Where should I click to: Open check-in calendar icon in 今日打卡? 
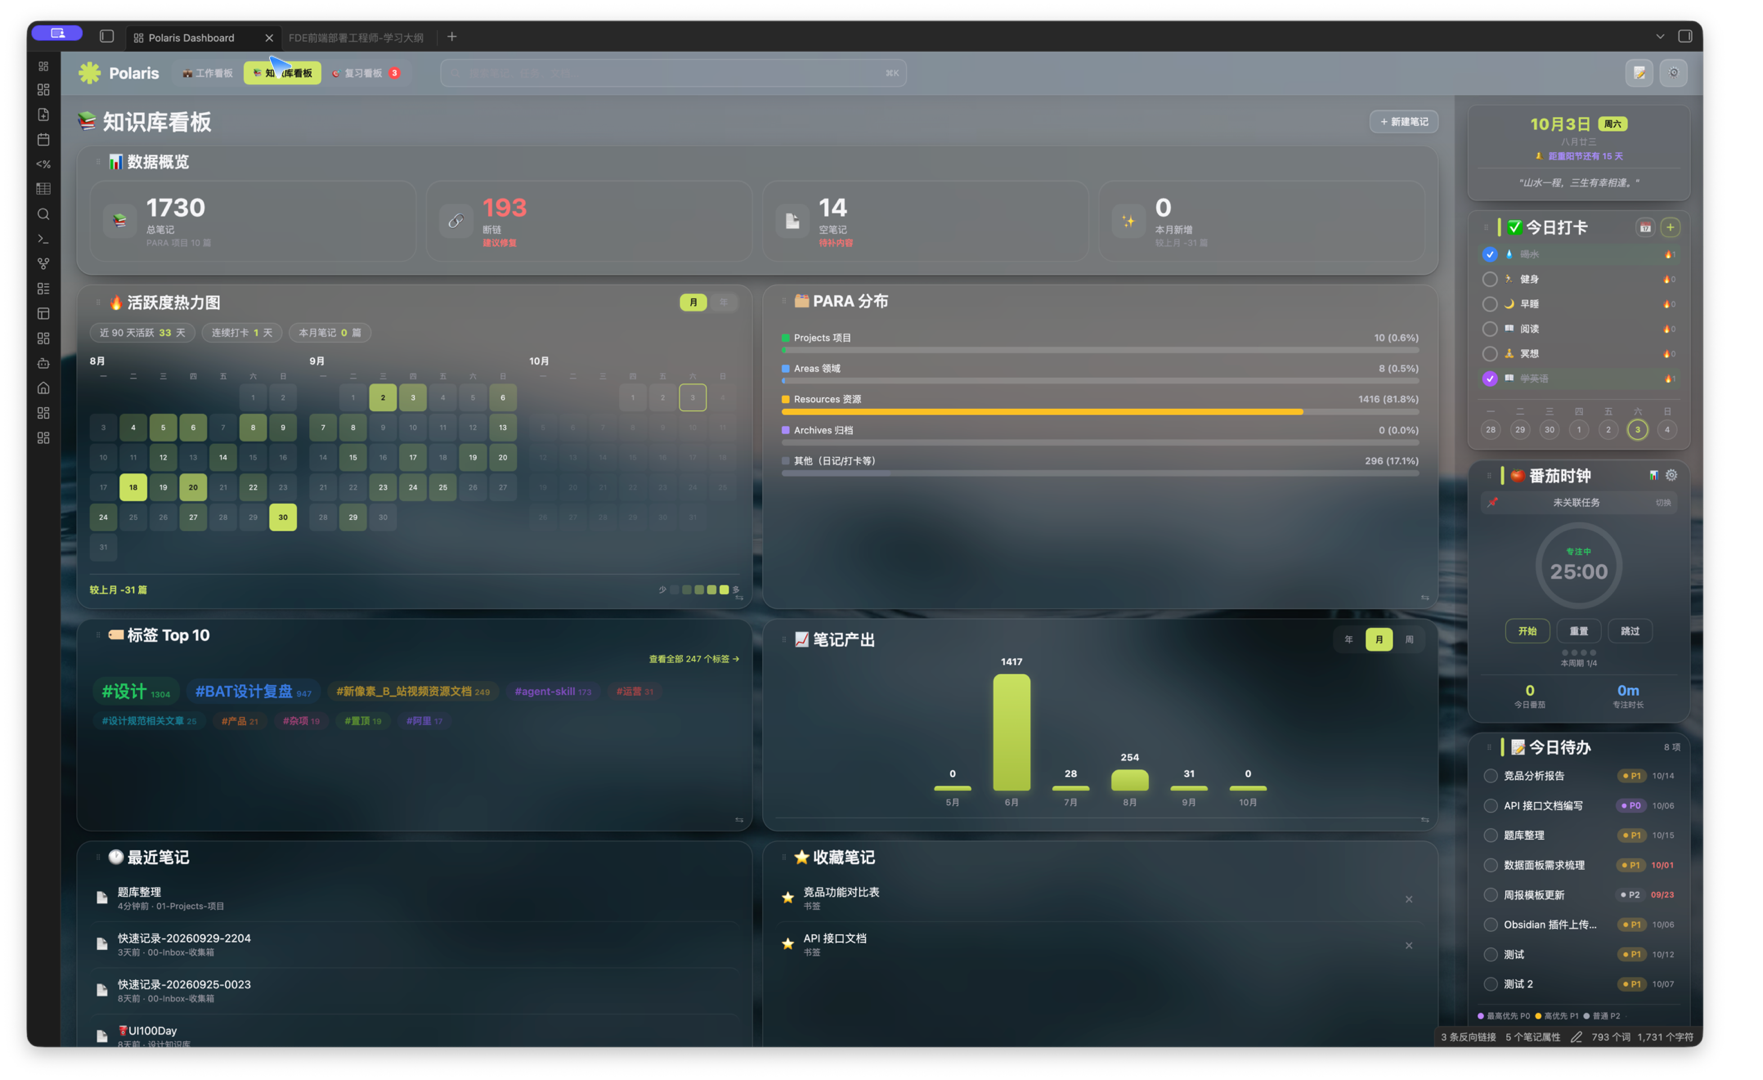[x=1645, y=228]
